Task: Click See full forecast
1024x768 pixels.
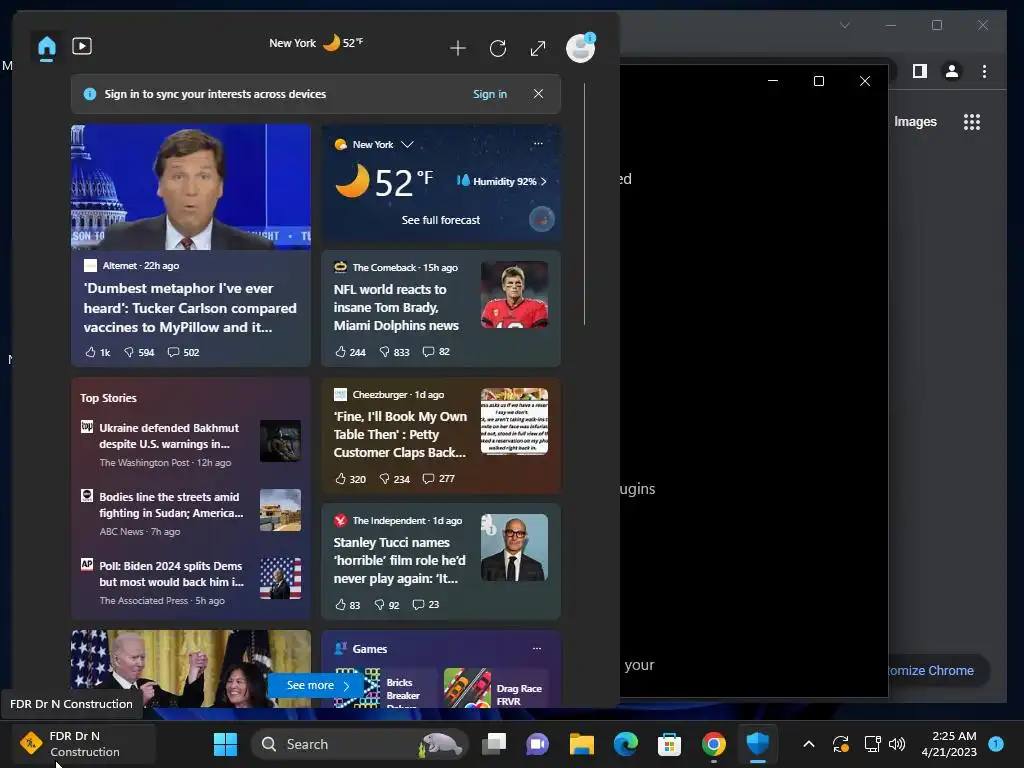Action: (441, 220)
